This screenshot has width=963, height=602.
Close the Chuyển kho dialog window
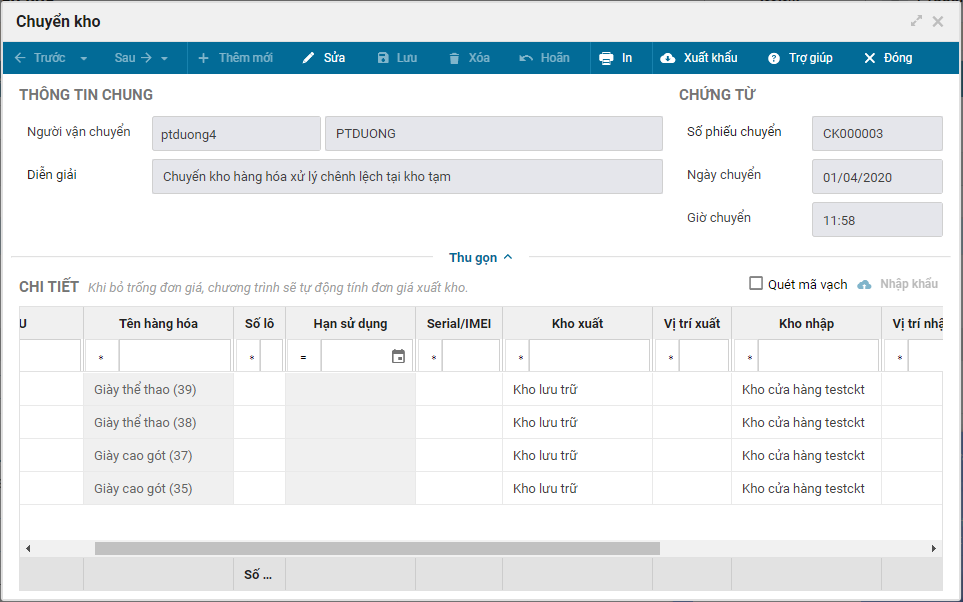pyautogui.click(x=938, y=22)
